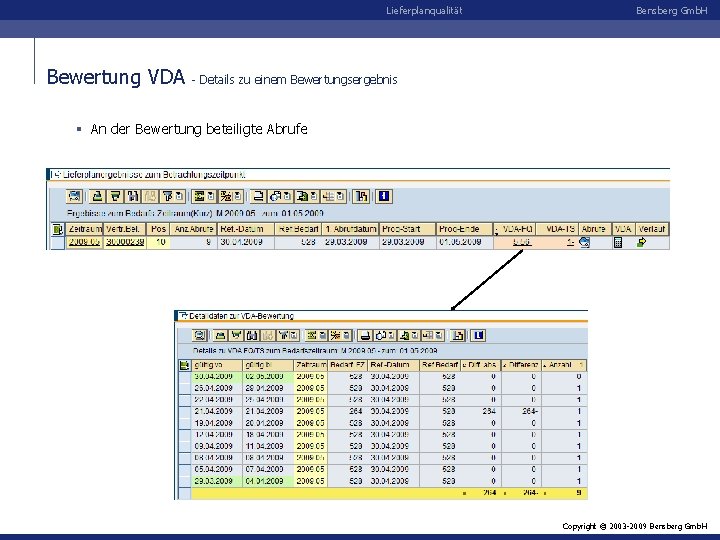Expand Total dropdown arrow in Detaildaten toolbar
Screen dimensions: 720x540
323,335
